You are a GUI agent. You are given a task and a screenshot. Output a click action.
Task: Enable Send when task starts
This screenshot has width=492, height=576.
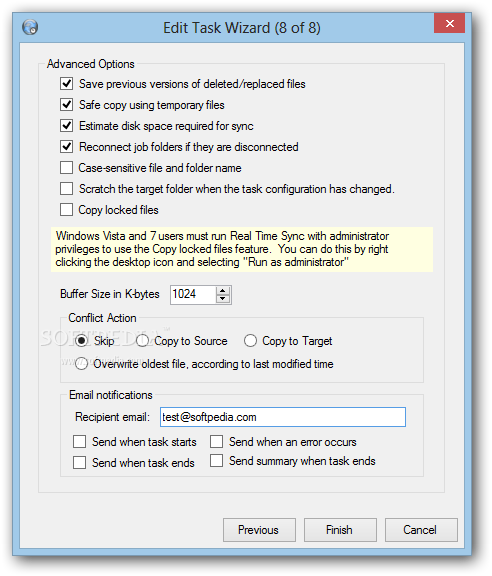click(x=79, y=442)
